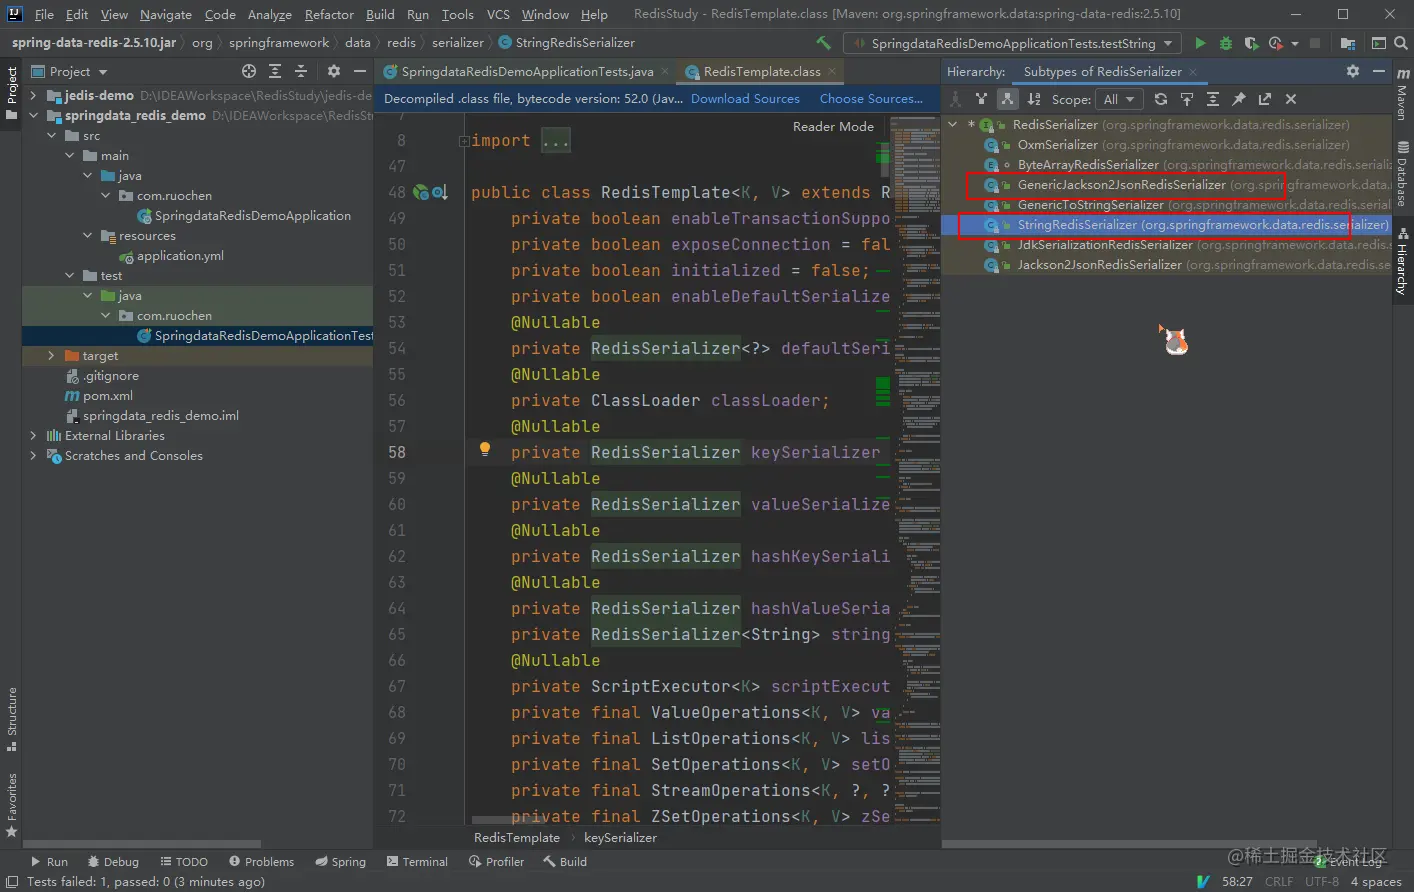Toggle alphabetical sorting in Hierarchy
This screenshot has width=1414, height=892.
(1034, 99)
